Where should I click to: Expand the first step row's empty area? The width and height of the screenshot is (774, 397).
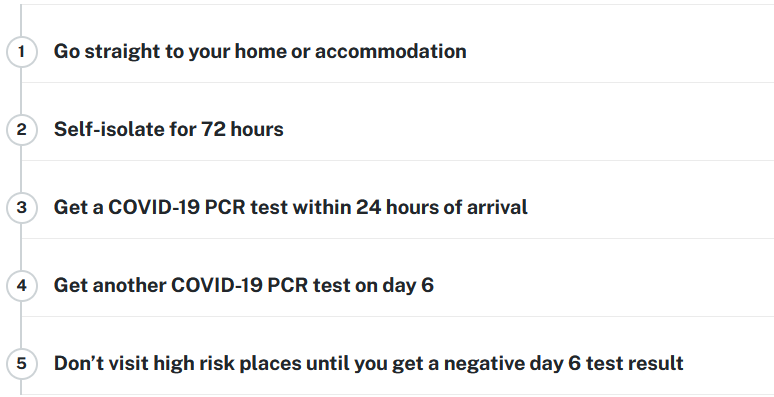620,51
